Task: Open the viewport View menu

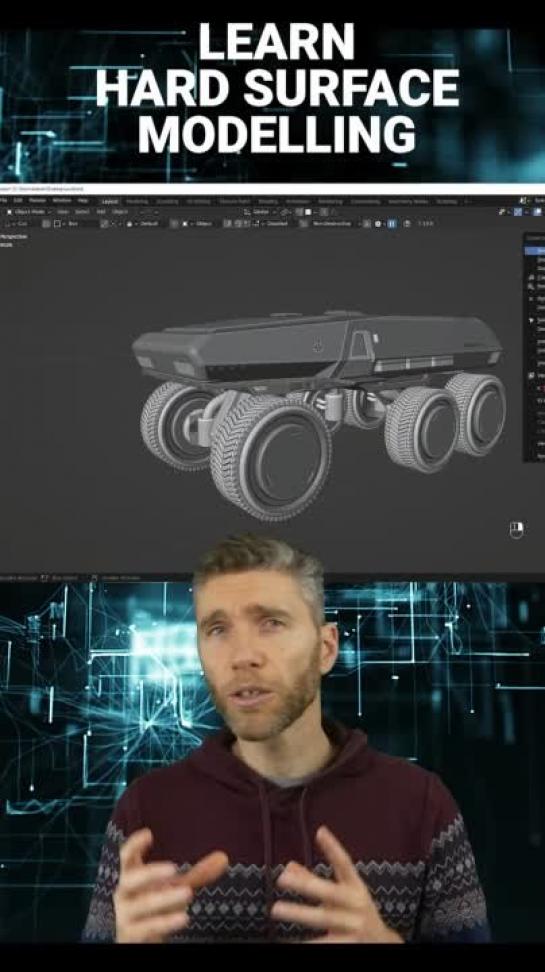Action: tap(63, 212)
